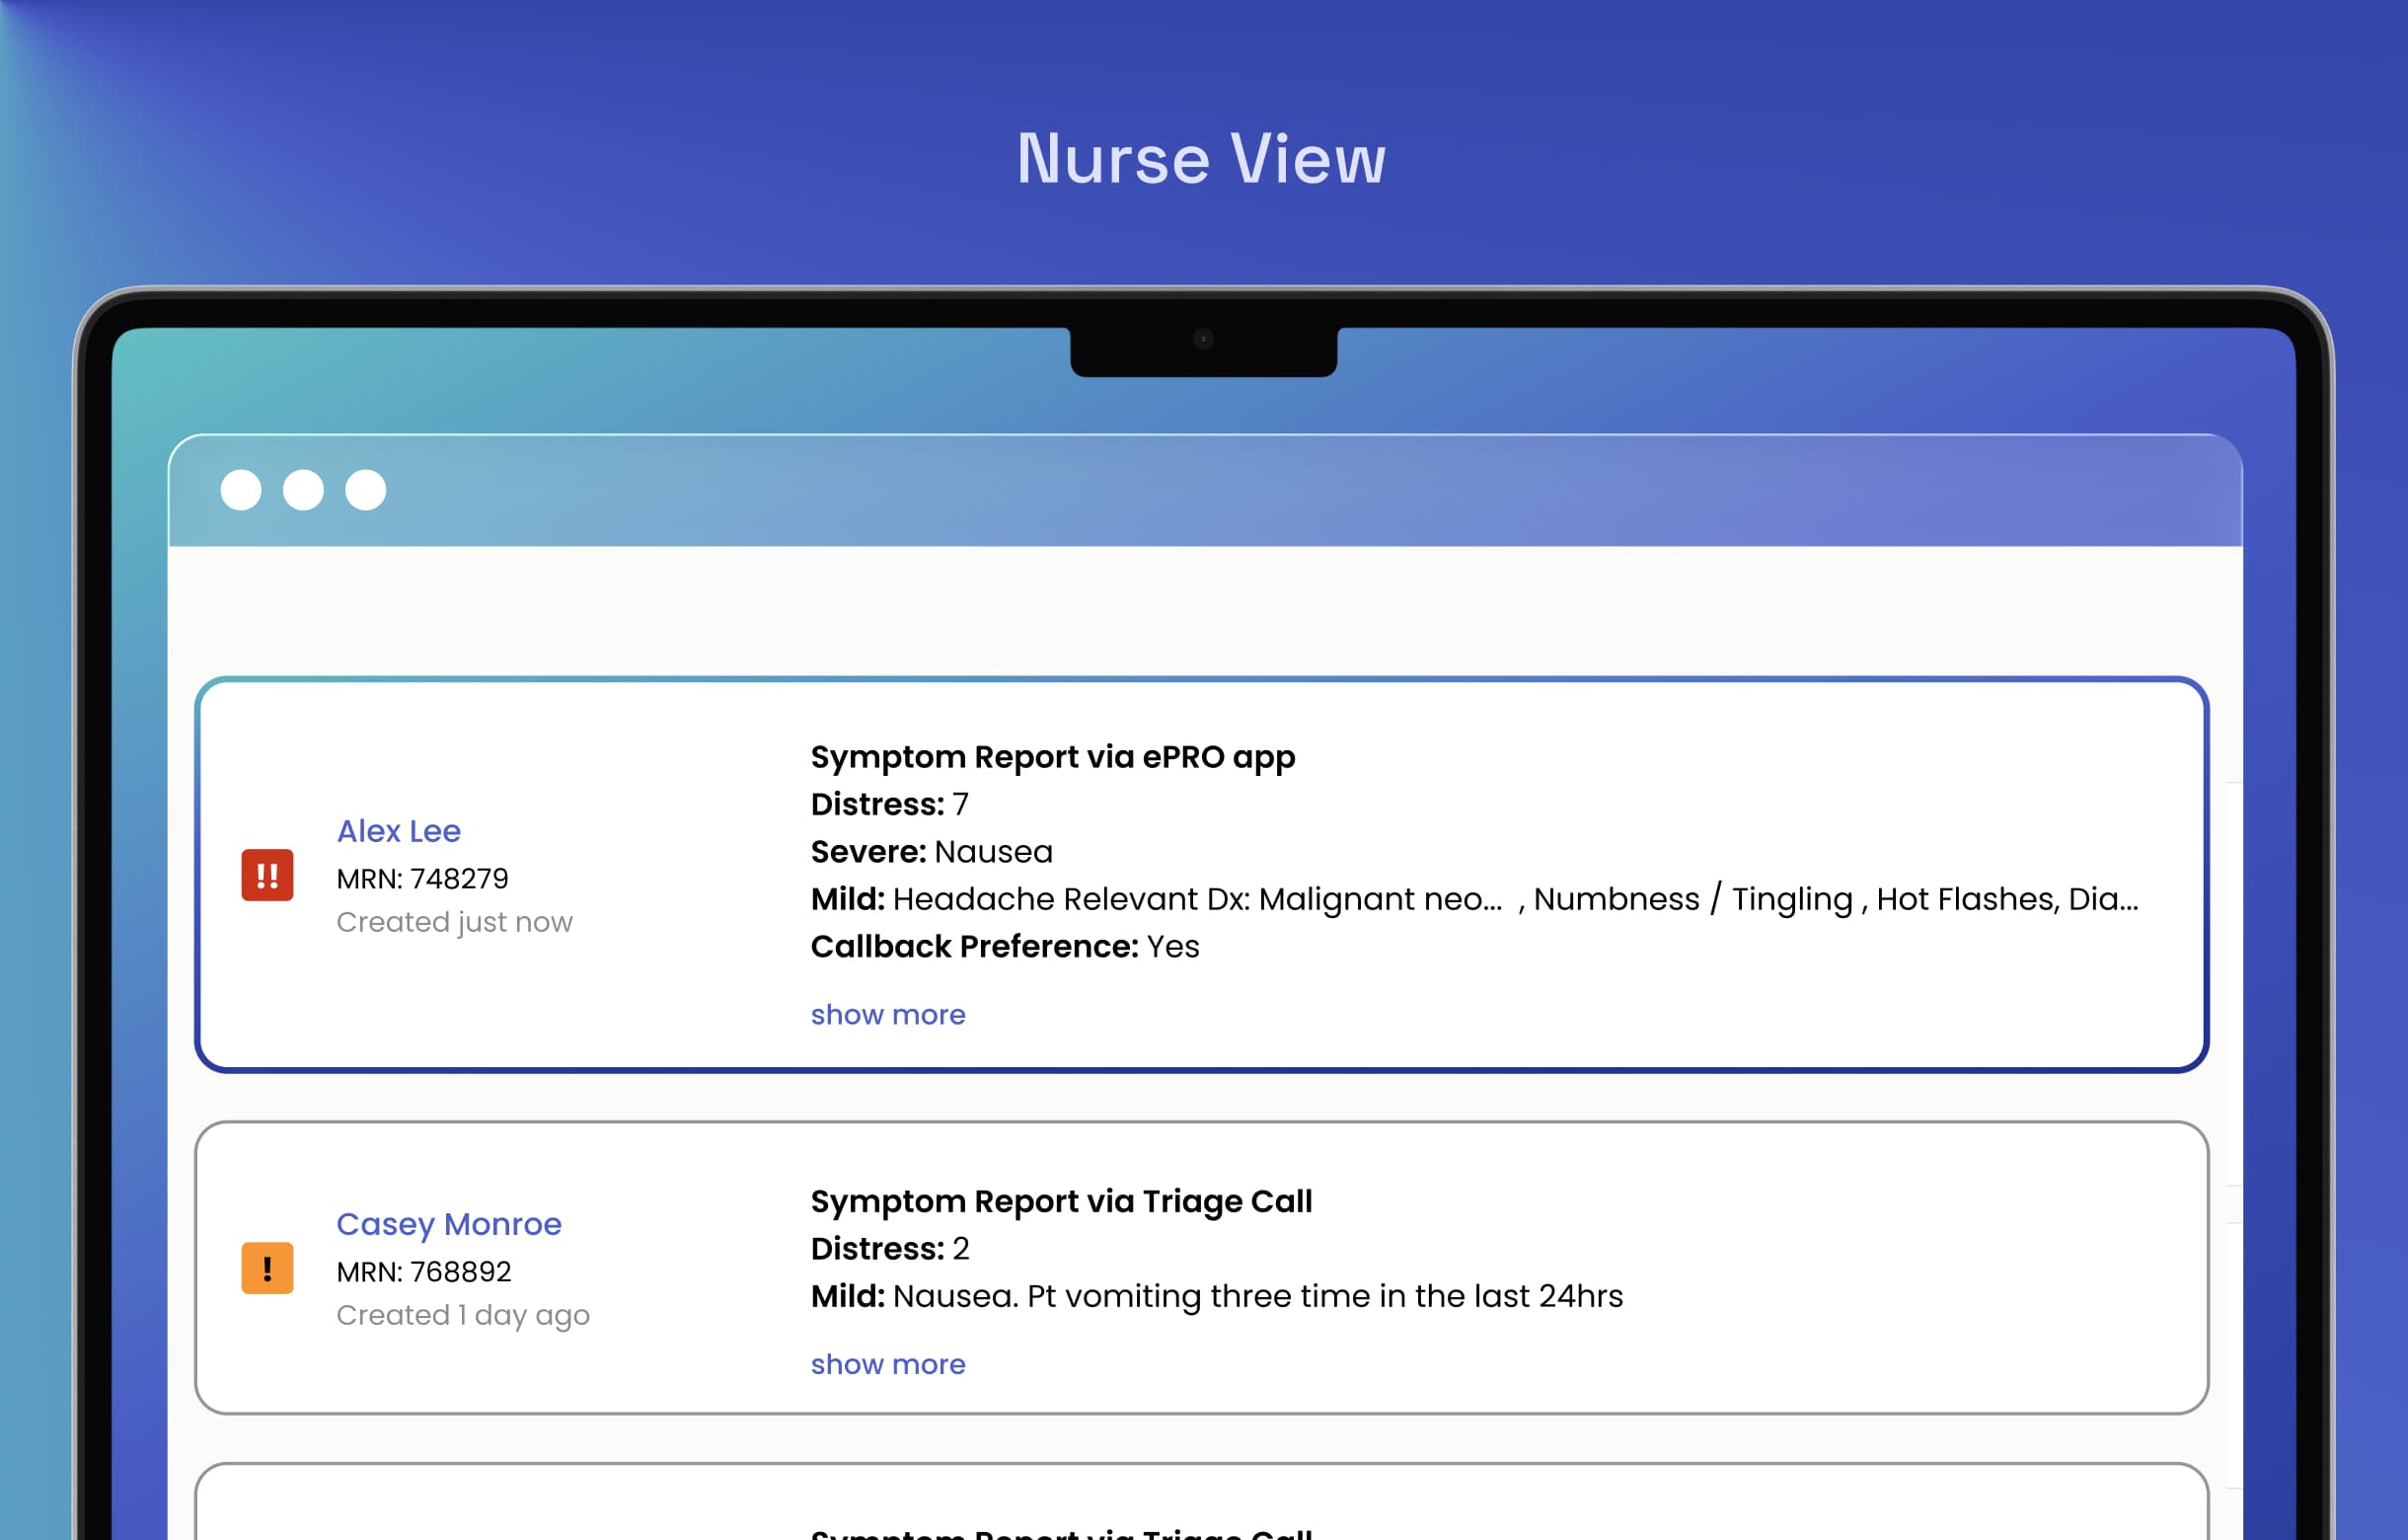Click the Severe: Nausea line

[931, 852]
